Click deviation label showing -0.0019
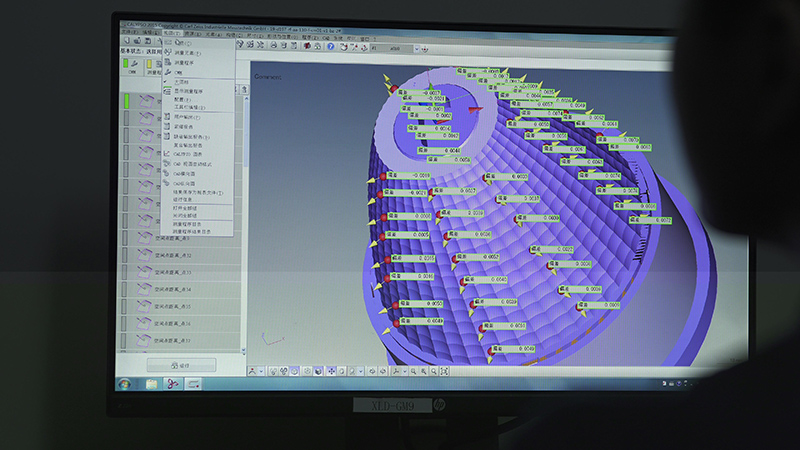The width and height of the screenshot is (800, 450). 410,175
